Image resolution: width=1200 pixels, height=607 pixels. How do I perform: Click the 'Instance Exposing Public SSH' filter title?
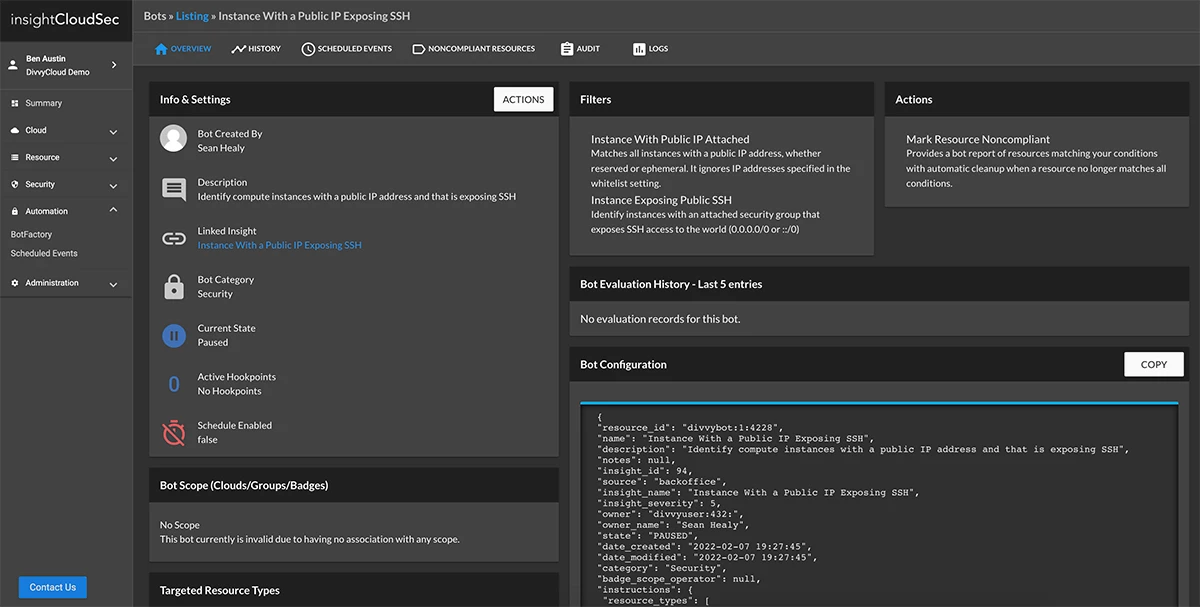(x=661, y=200)
